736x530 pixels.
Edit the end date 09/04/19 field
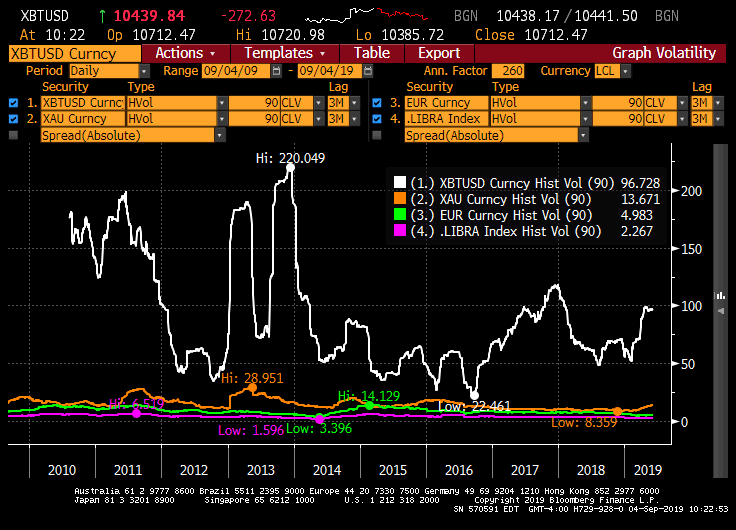pyautogui.click(x=330, y=71)
